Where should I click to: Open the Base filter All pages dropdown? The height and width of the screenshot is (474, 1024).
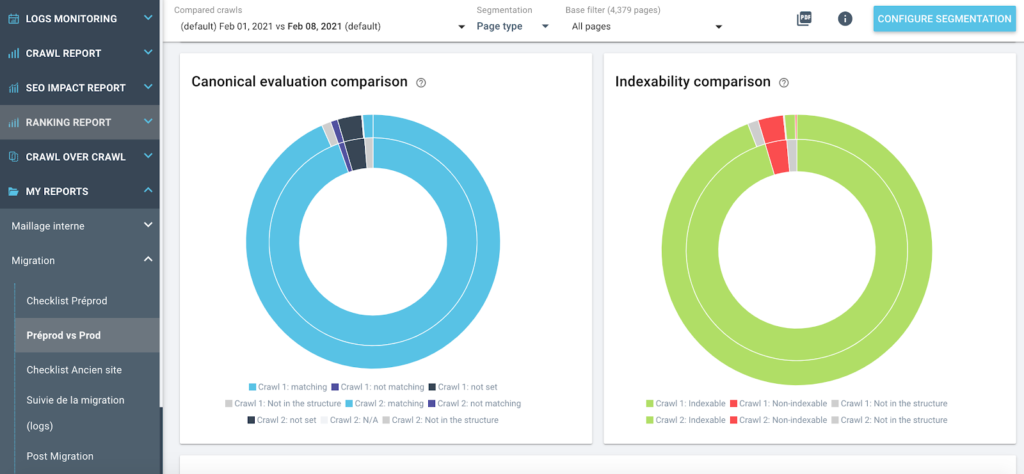pyautogui.click(x=646, y=26)
